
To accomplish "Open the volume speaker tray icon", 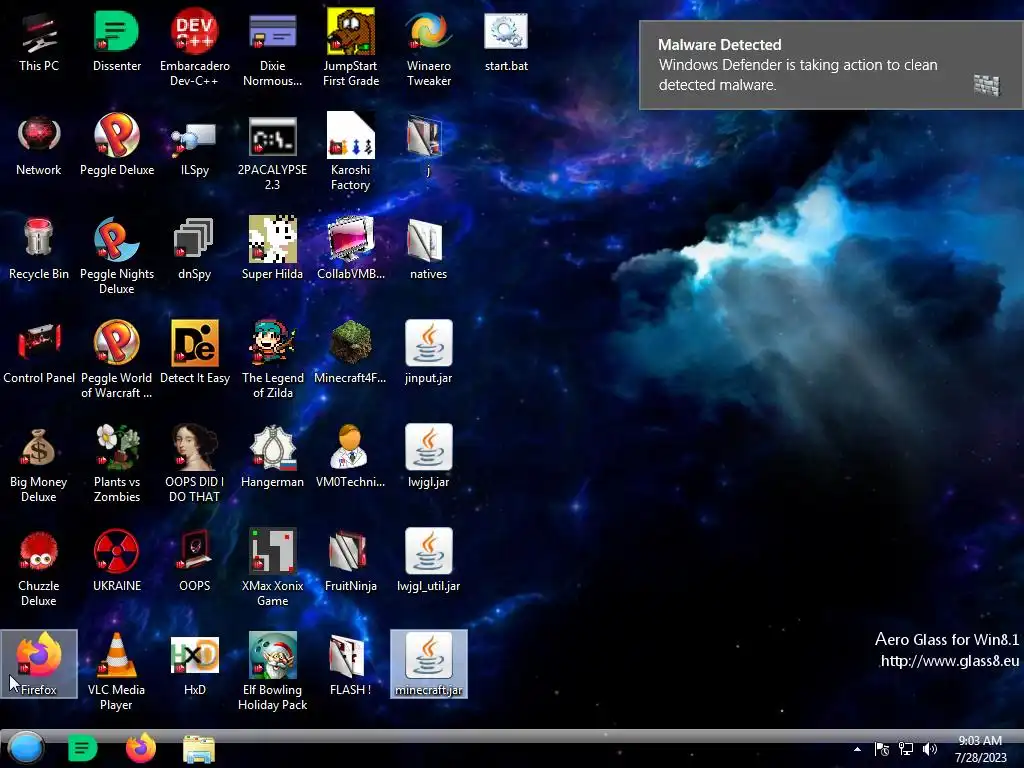I will tap(930, 749).
